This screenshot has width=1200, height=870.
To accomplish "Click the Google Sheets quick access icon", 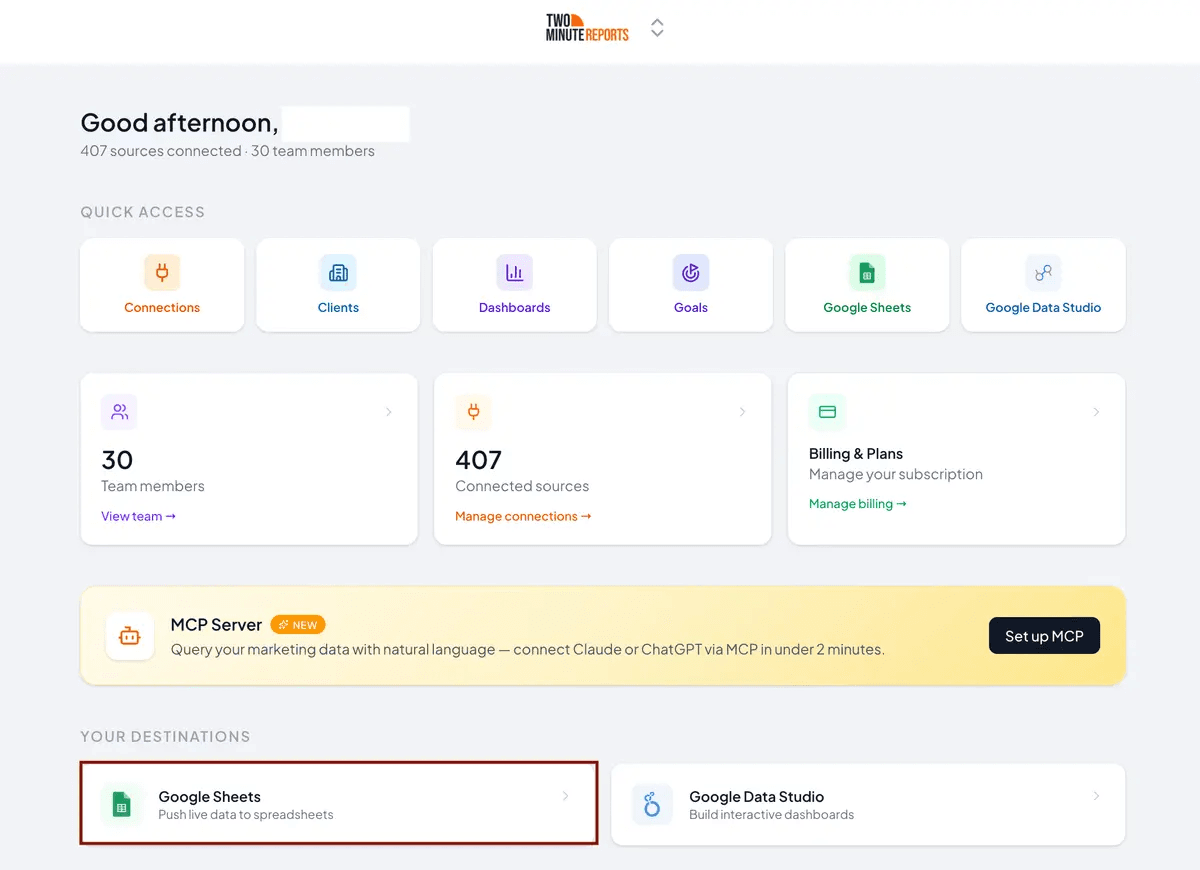I will 867,272.
